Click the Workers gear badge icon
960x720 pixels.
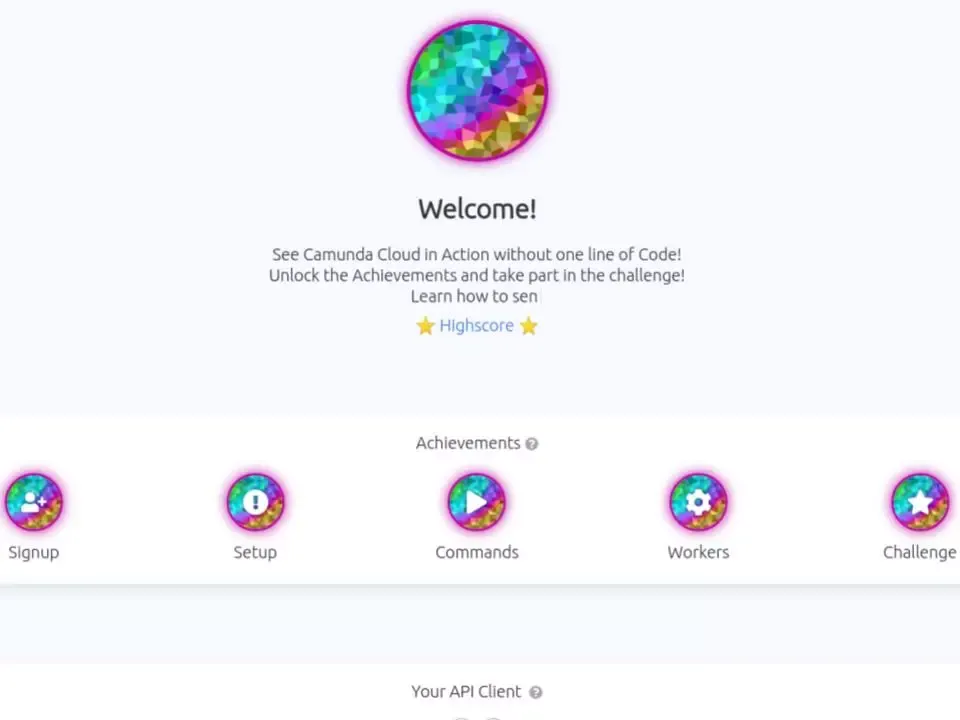click(699, 502)
